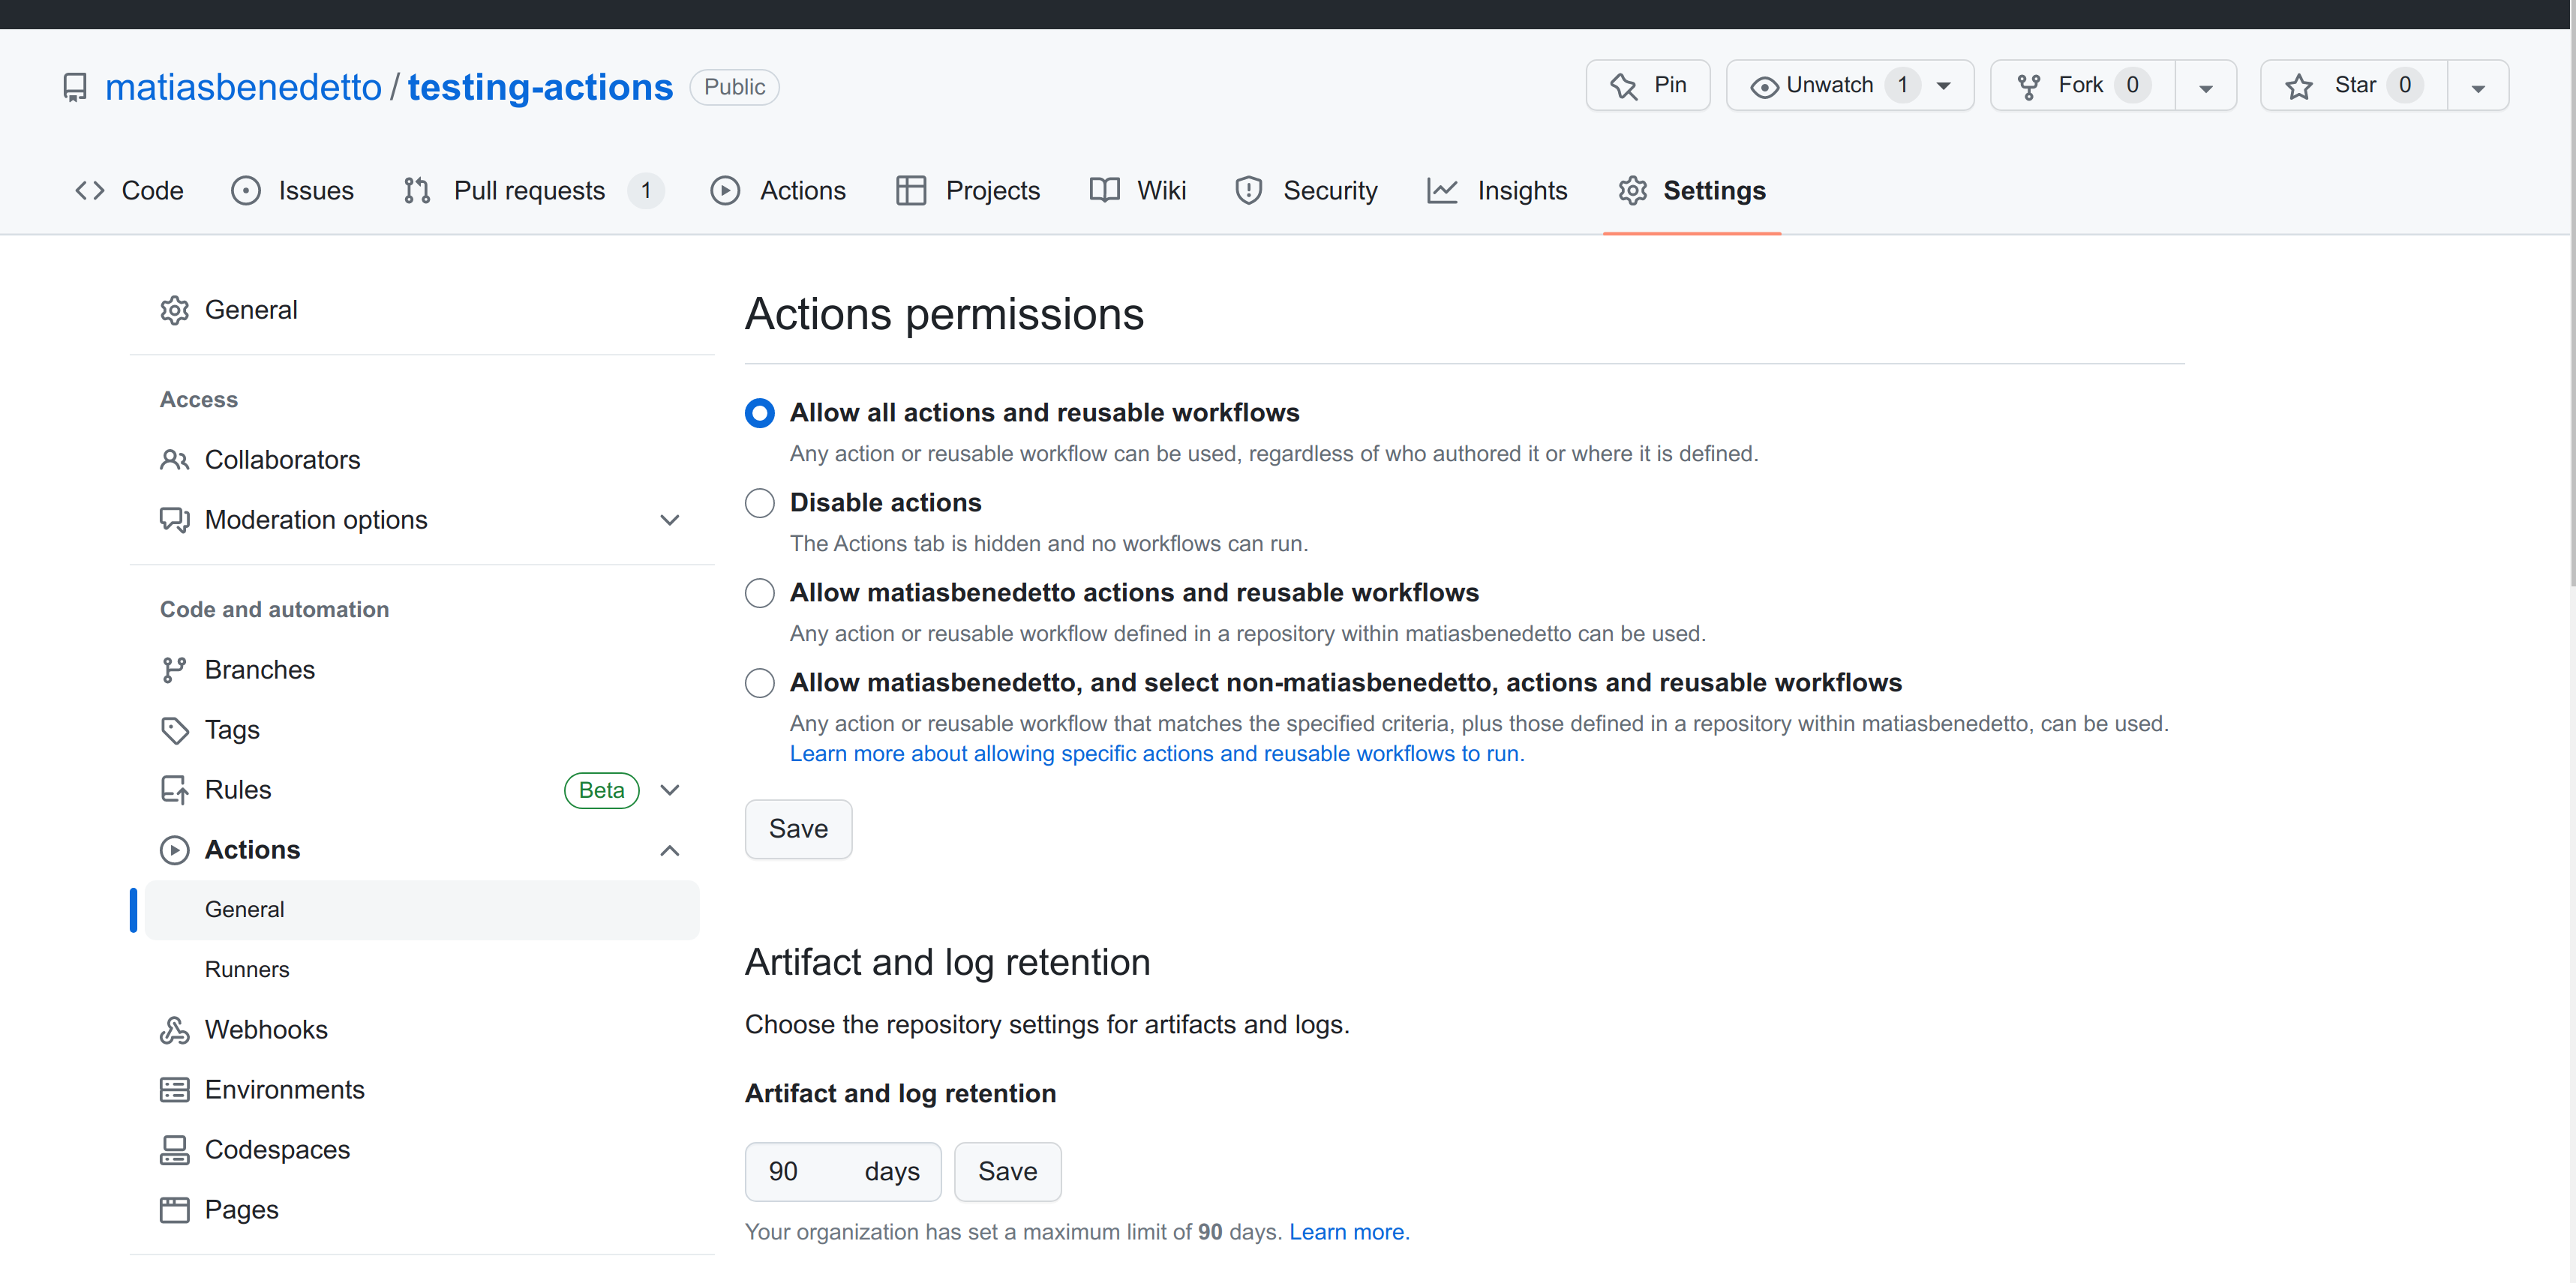Open the testing-actions repository link
The image size is (2576, 1283).
click(x=540, y=87)
